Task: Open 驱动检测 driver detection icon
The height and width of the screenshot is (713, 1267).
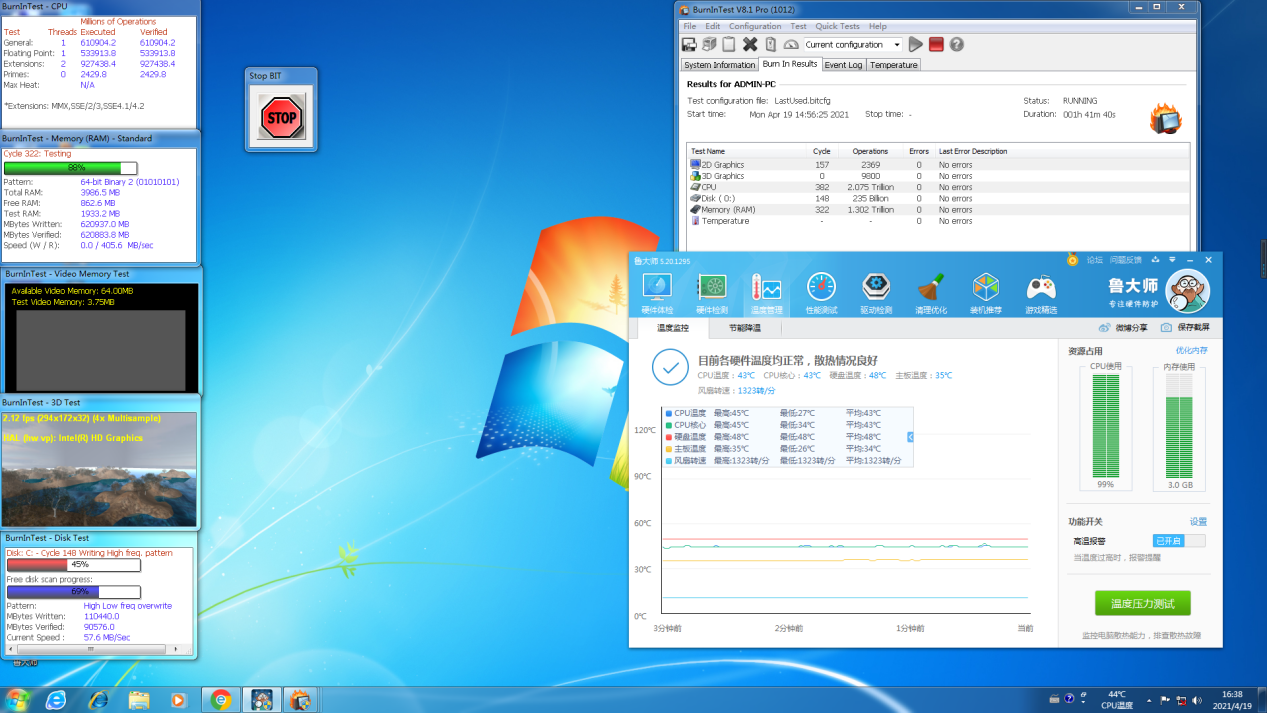Action: (876, 294)
